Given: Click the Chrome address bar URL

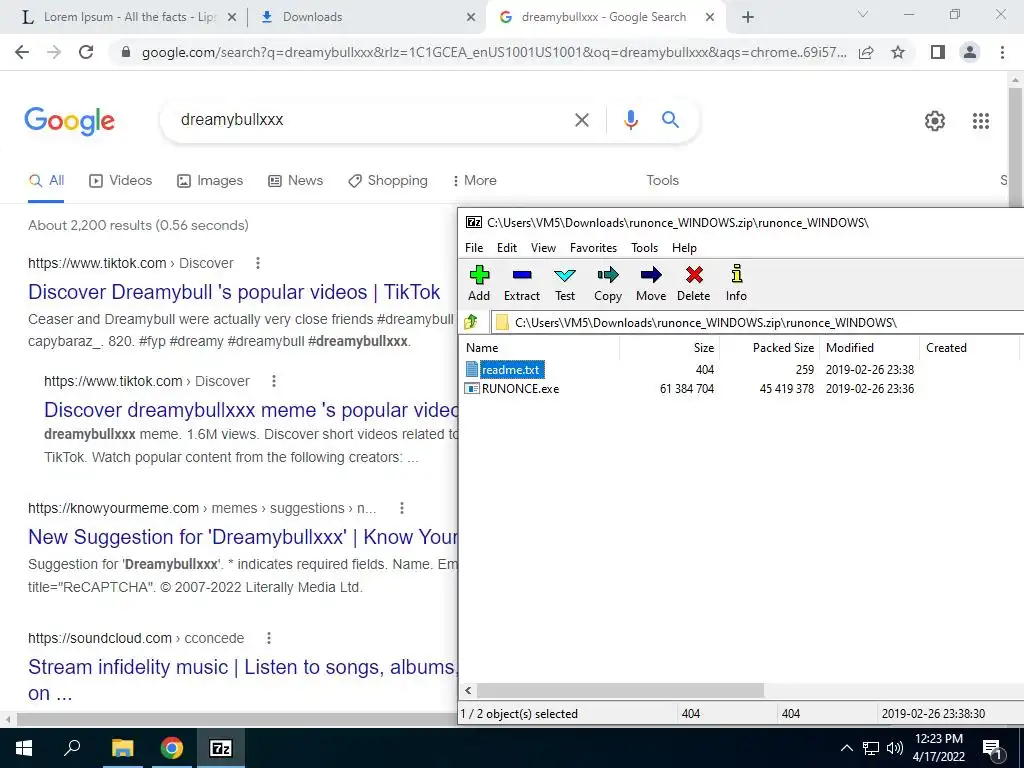Looking at the screenshot, I should coord(494,52).
